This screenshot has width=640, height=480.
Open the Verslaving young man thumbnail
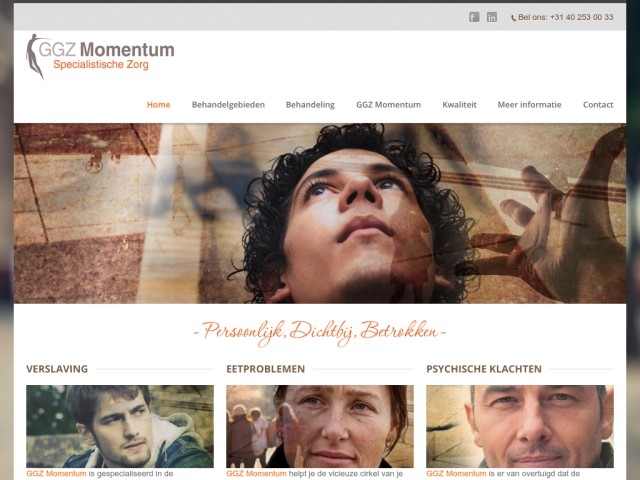(120, 426)
